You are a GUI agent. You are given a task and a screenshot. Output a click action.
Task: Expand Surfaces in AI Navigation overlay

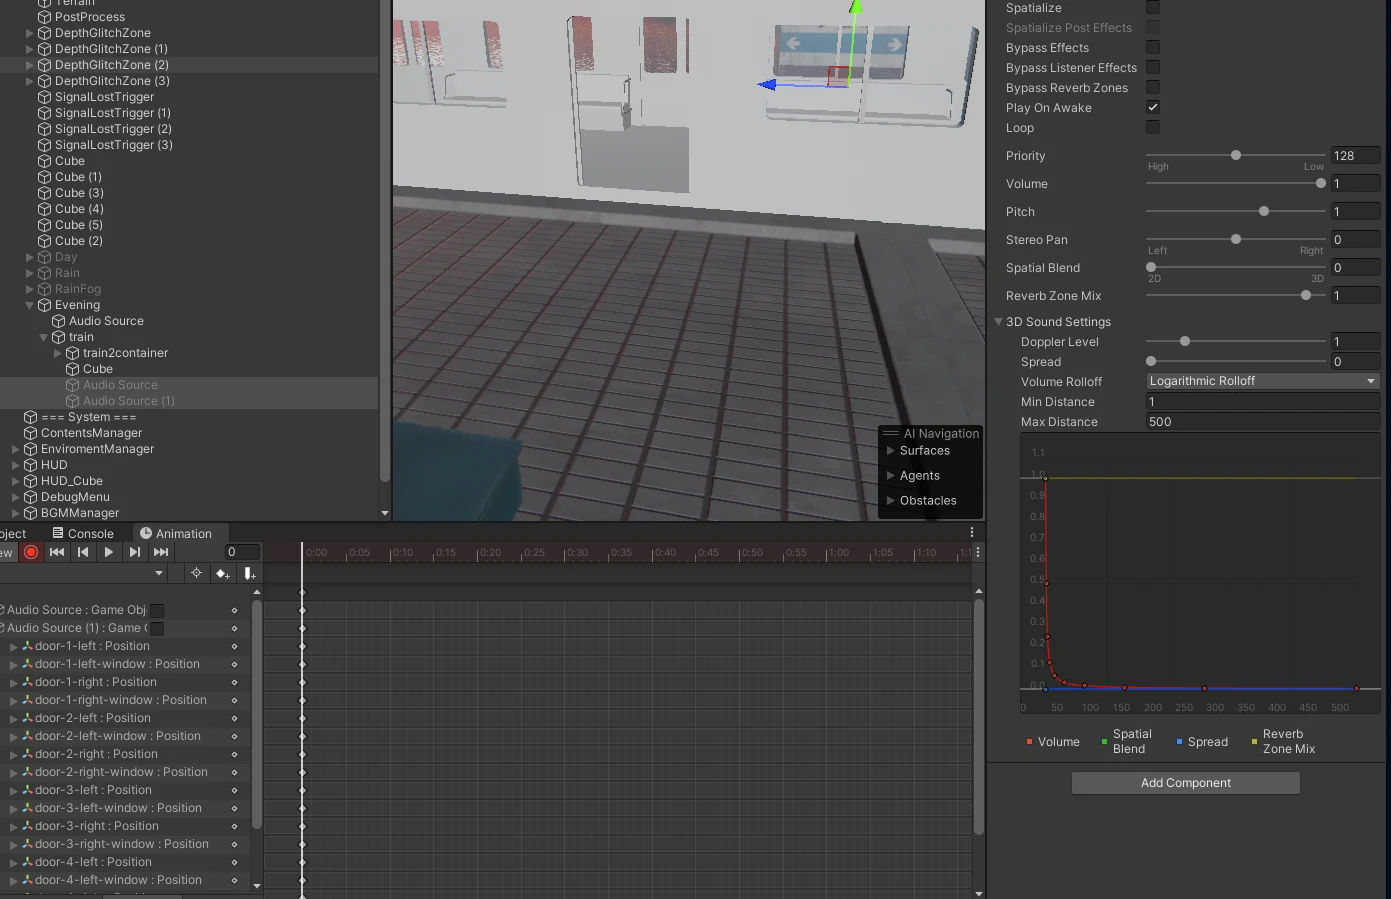[x=891, y=451]
